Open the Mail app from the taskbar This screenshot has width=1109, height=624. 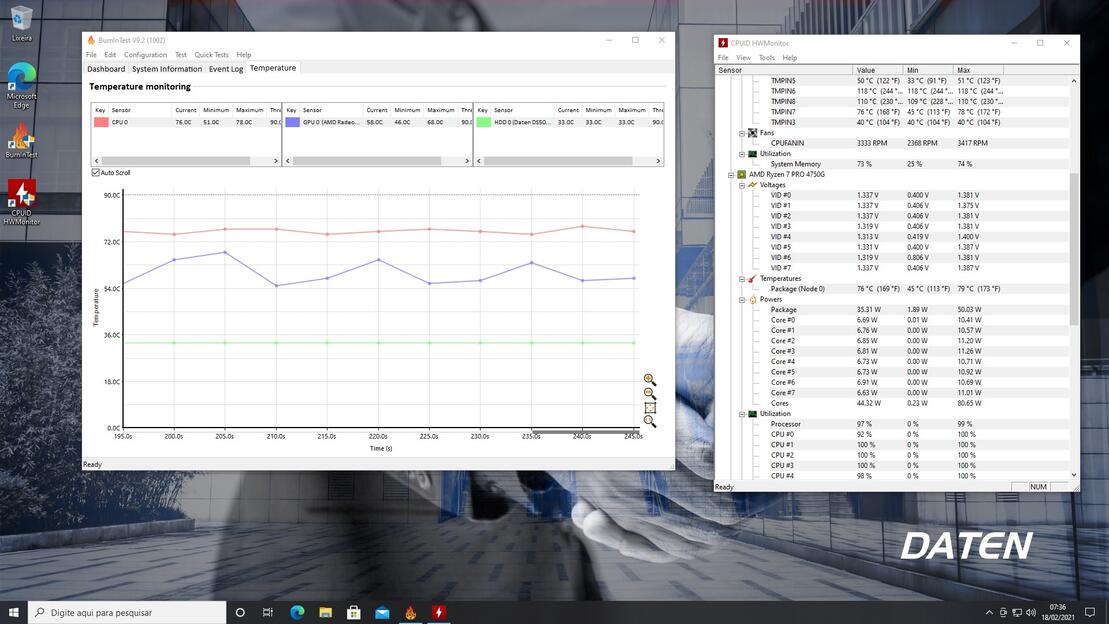[382, 612]
